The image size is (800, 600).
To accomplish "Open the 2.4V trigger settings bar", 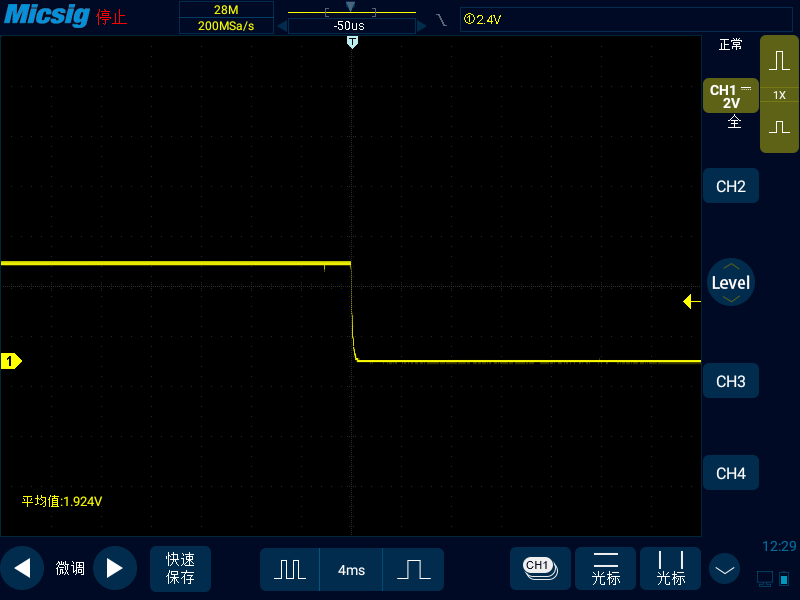I will (626, 19).
